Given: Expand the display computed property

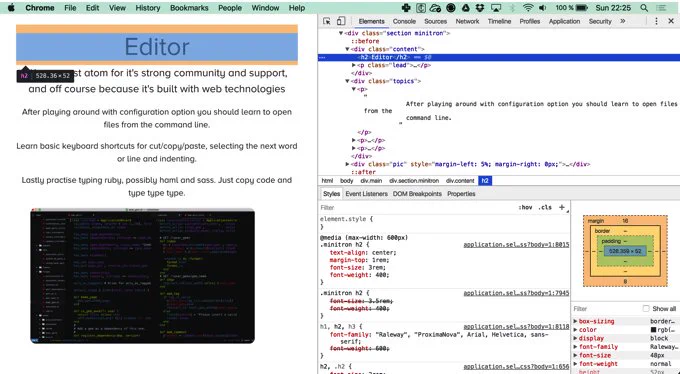Looking at the screenshot, I should pos(575,338).
